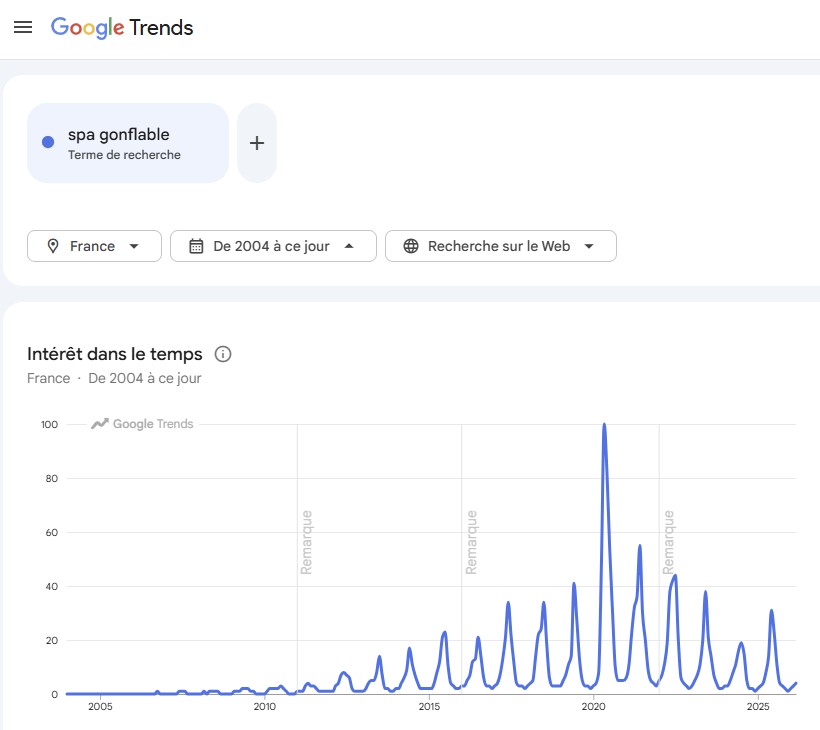Open the Remarque note near 2011
The width and height of the screenshot is (820, 730).
(307, 541)
